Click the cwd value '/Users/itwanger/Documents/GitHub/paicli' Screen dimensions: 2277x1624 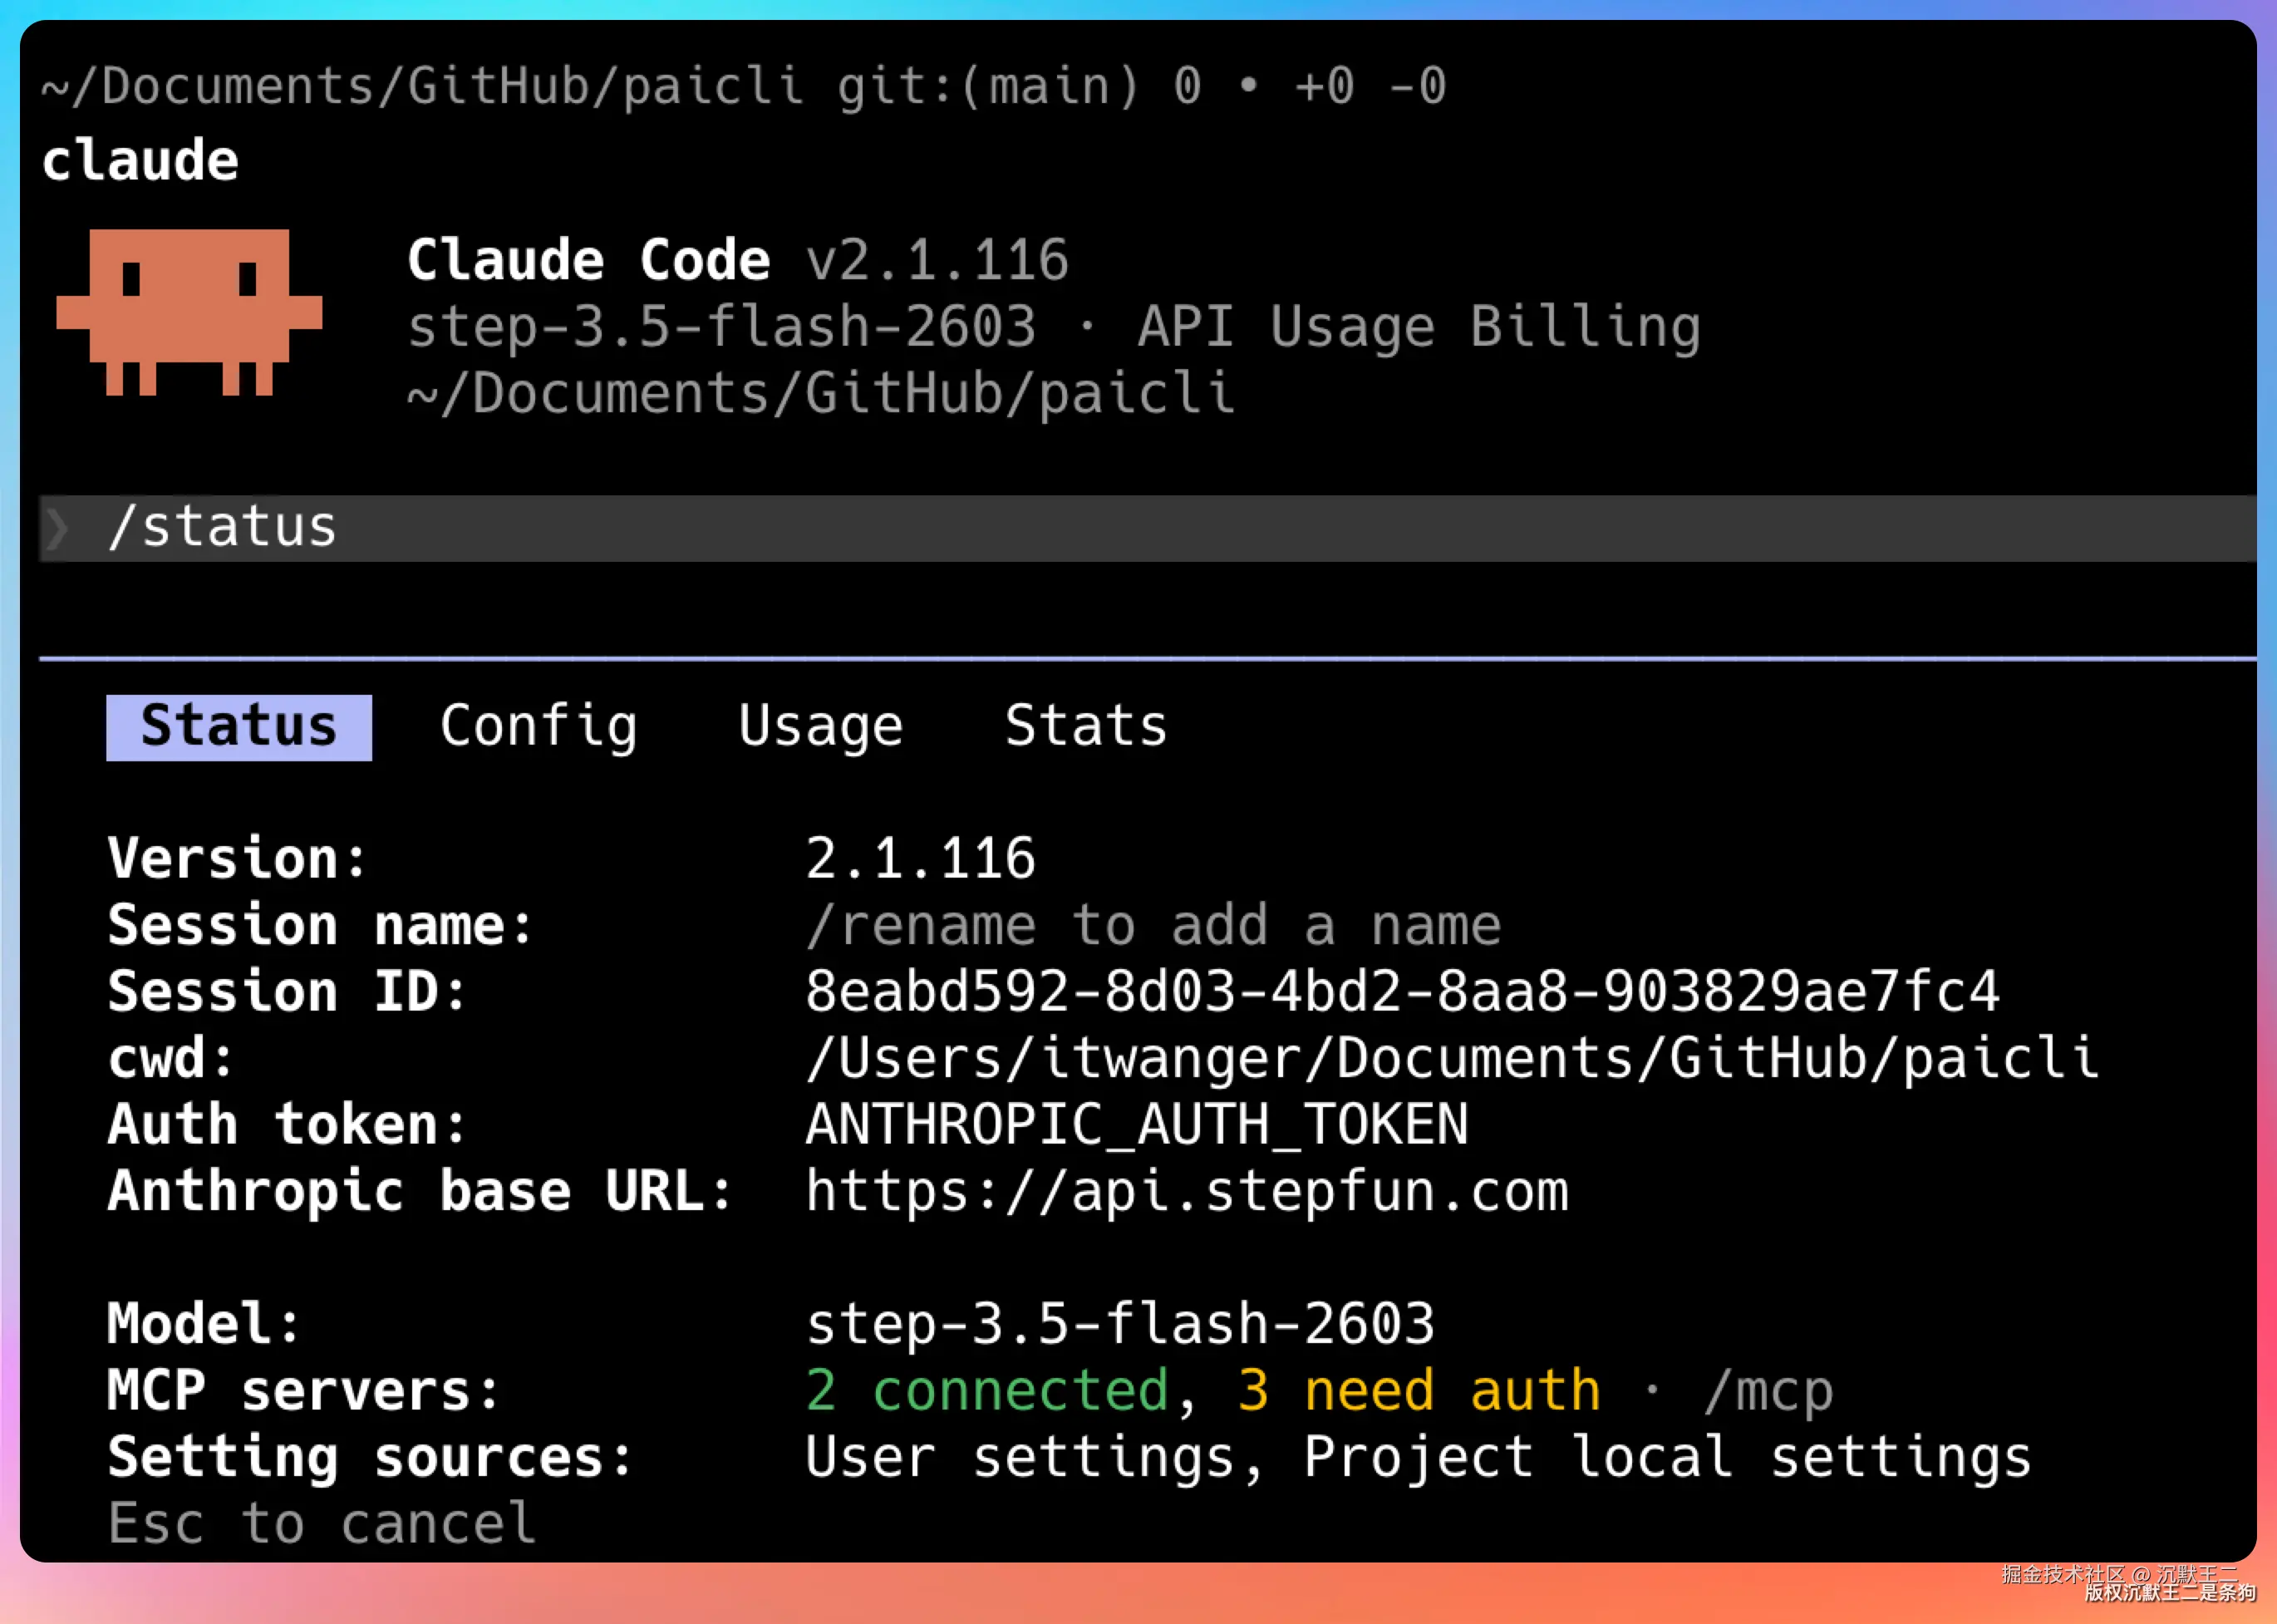[x=1452, y=1059]
